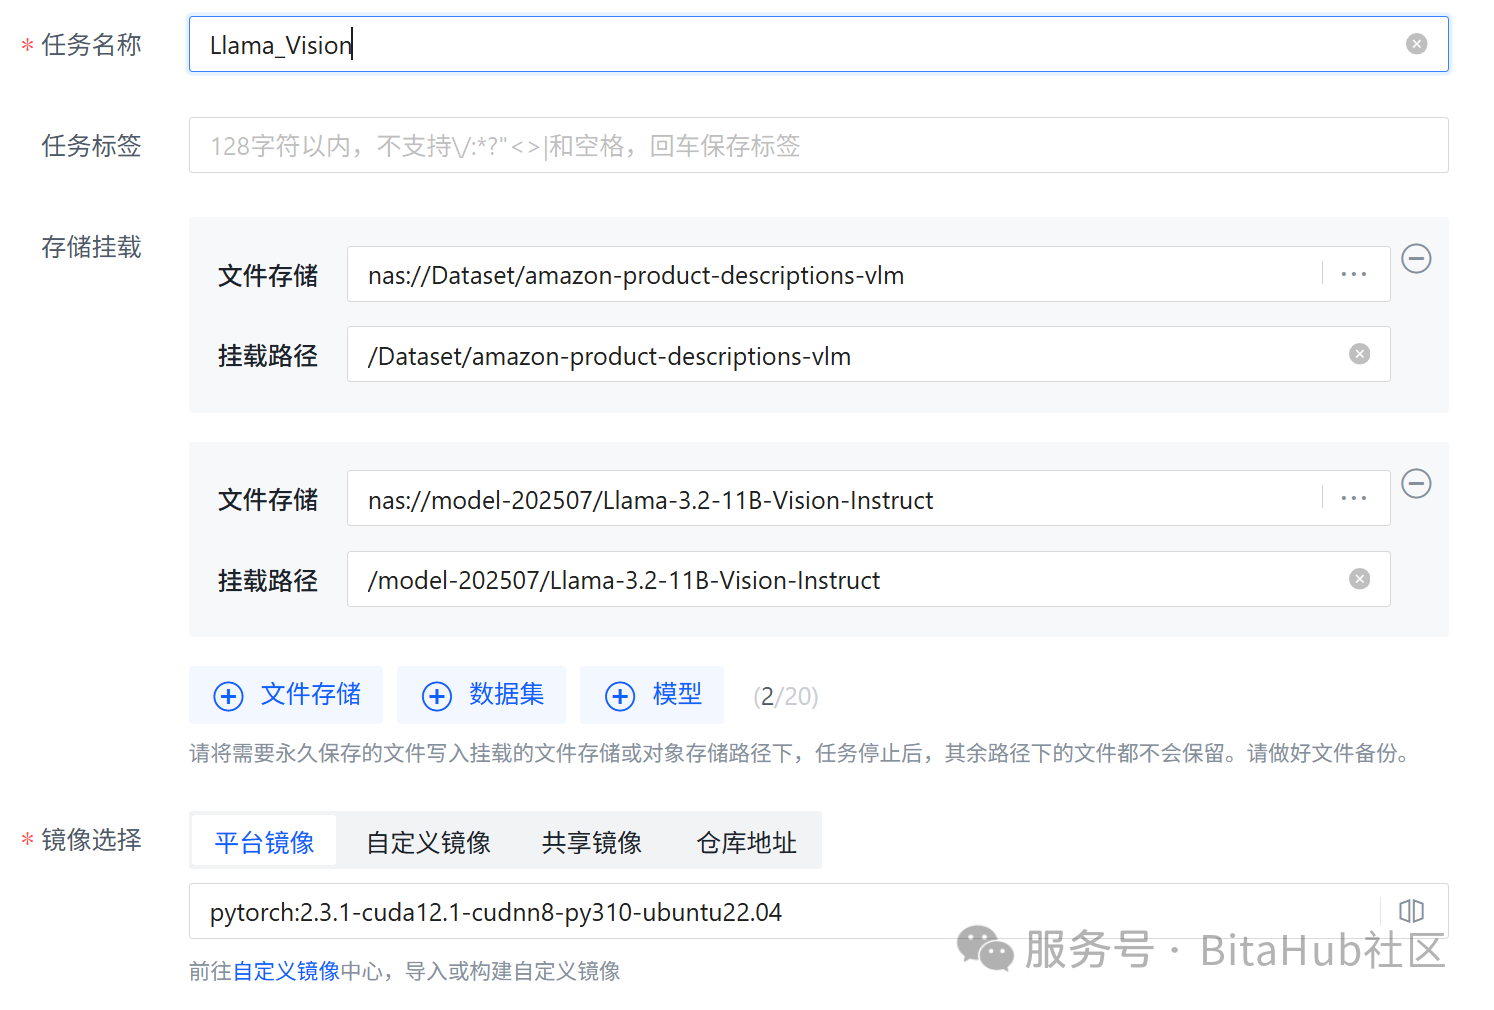Open the pytorch:2.3.1 image selector
1494x1010 pixels.
(x=818, y=911)
